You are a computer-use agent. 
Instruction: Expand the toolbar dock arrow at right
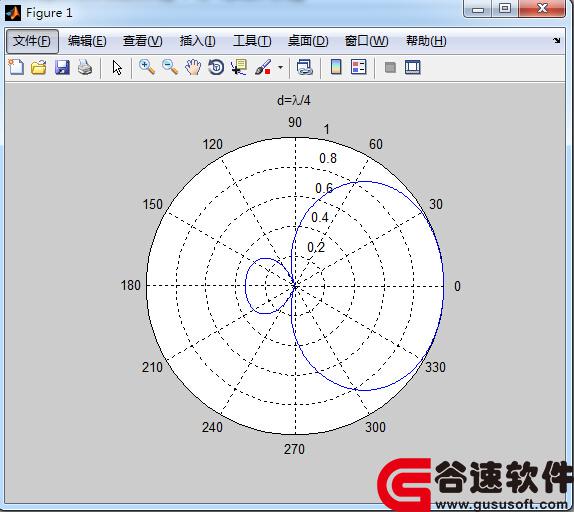point(557,41)
